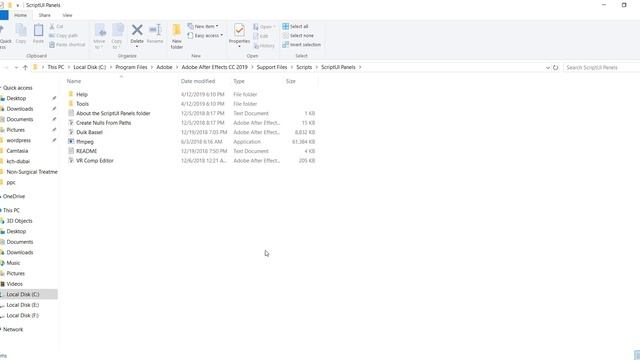Select the VR Comp Editor script
640x360 pixels.
95,160
